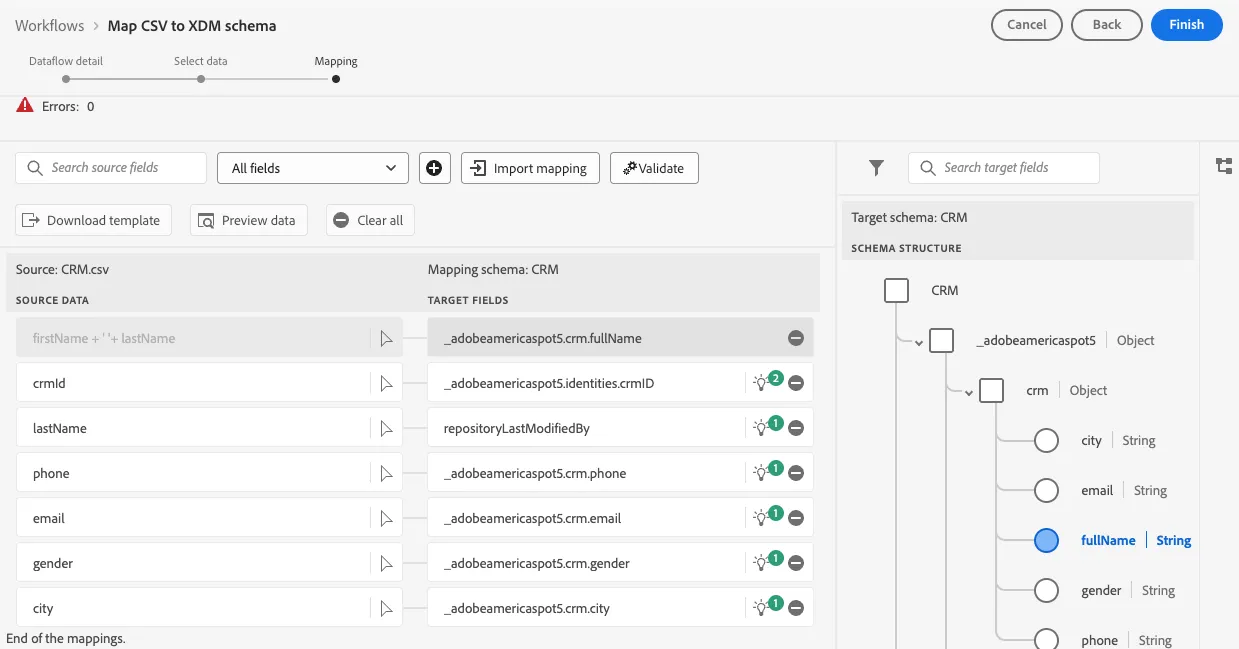Click the Search source fields box

(111, 168)
